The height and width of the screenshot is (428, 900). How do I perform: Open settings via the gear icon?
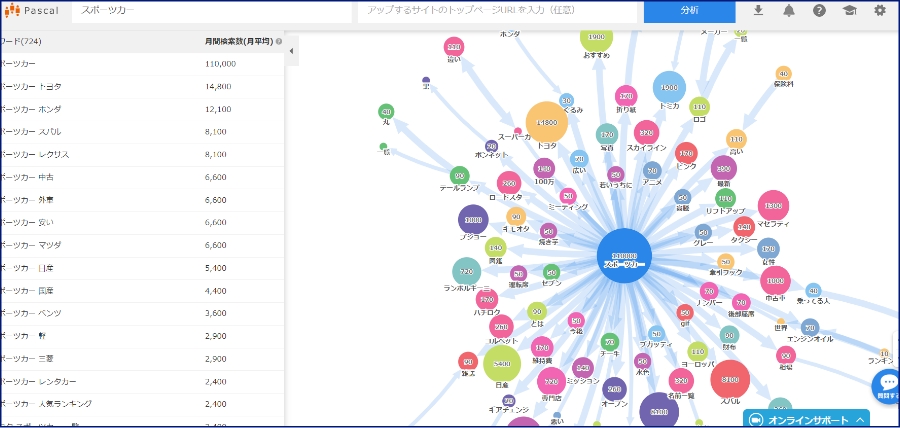pos(880,11)
